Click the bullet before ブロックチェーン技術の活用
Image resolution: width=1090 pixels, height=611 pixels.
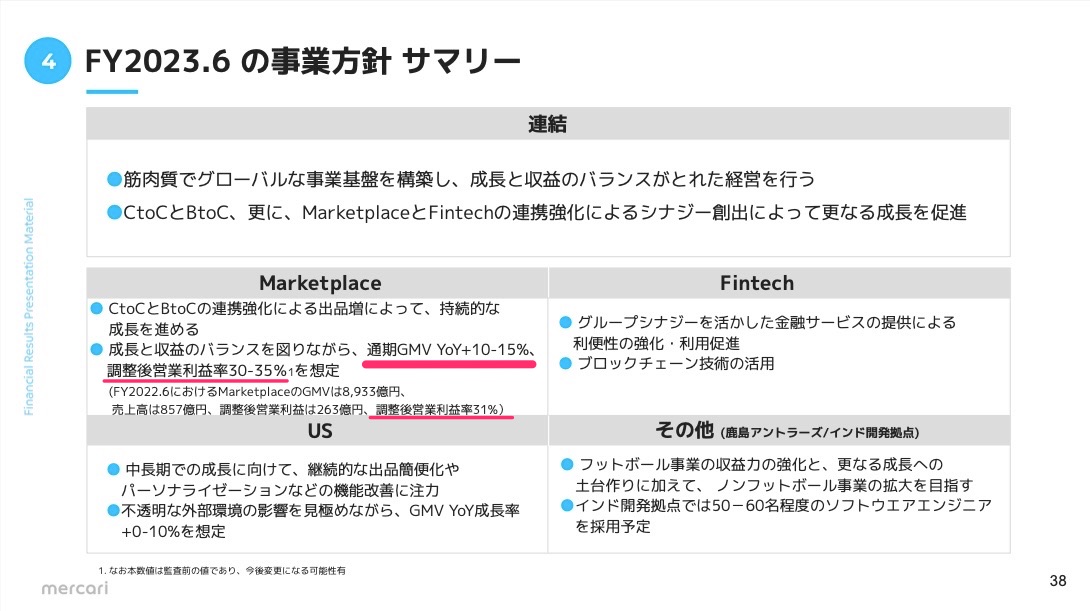(x=565, y=364)
